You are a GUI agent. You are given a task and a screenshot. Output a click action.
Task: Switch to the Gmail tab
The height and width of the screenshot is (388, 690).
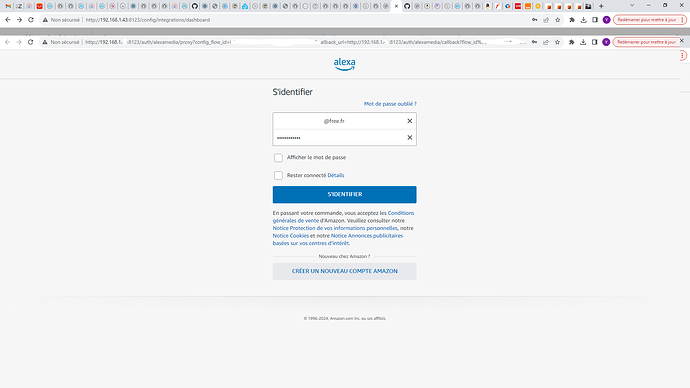click(8, 6)
